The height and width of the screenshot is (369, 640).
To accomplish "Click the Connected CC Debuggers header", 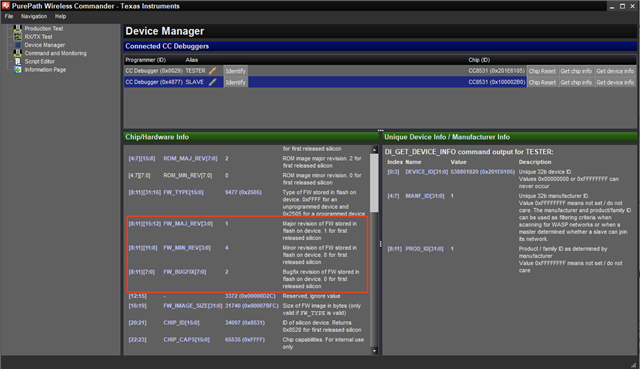I will 380,46.
